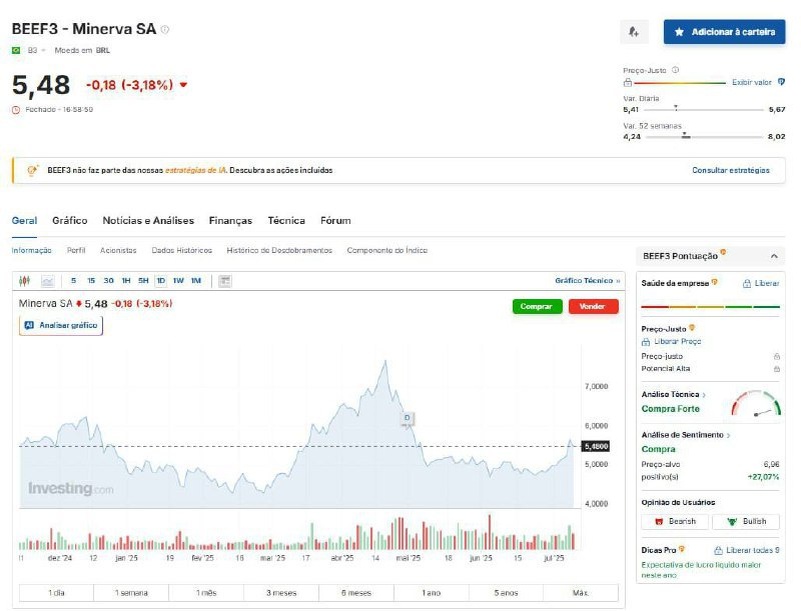This screenshot has width=801, height=611.
Task: Click the lightbulb icon in AI strategies banner
Action: coord(32,170)
